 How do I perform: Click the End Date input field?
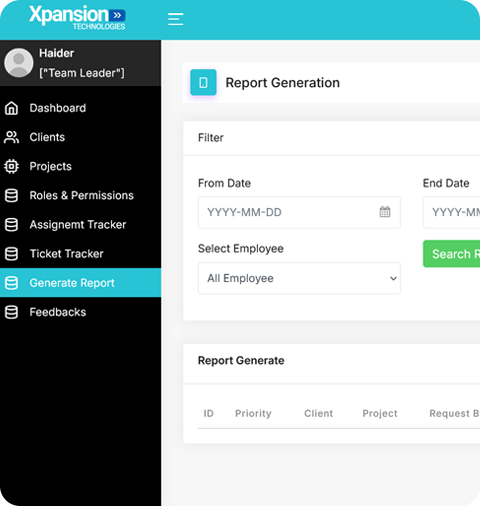pos(452,212)
